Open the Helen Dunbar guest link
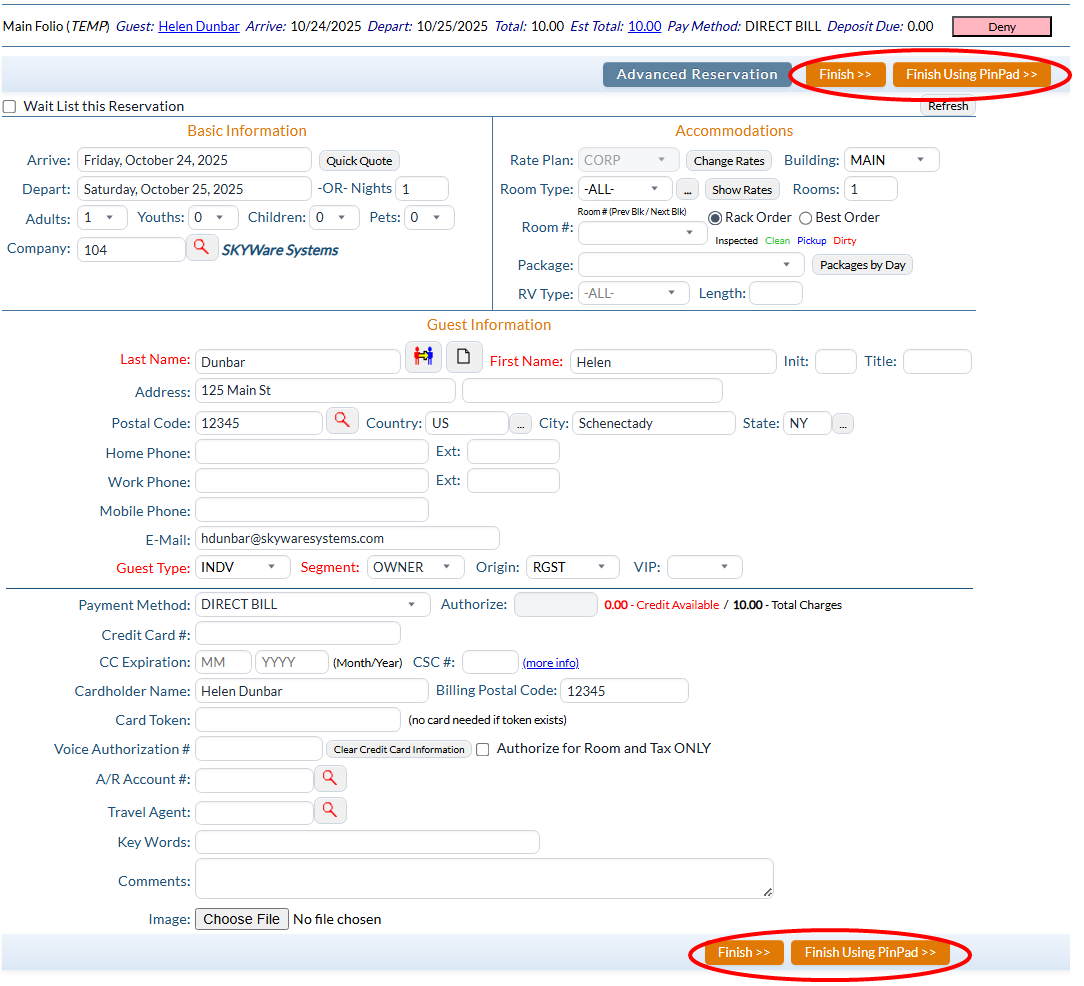Image resolution: width=1084 pixels, height=986 pixels. 199,27
